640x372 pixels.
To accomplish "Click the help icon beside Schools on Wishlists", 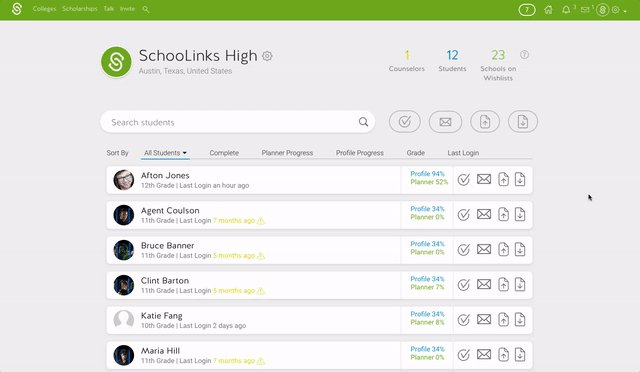I will click(x=524, y=54).
